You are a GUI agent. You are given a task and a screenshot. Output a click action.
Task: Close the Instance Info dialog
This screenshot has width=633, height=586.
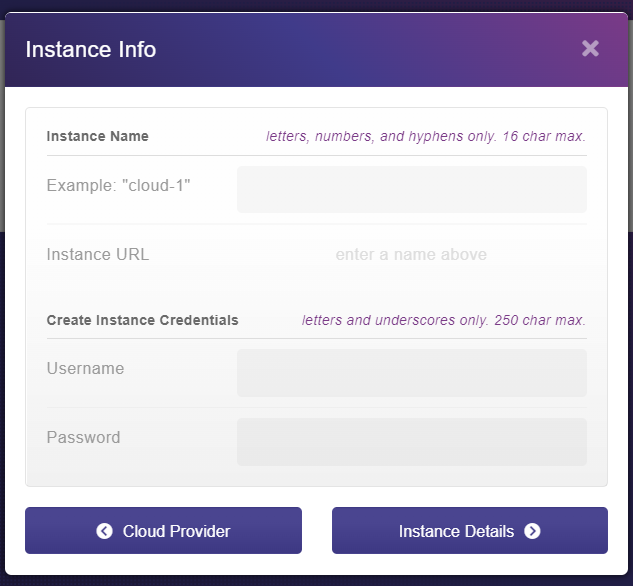point(590,48)
